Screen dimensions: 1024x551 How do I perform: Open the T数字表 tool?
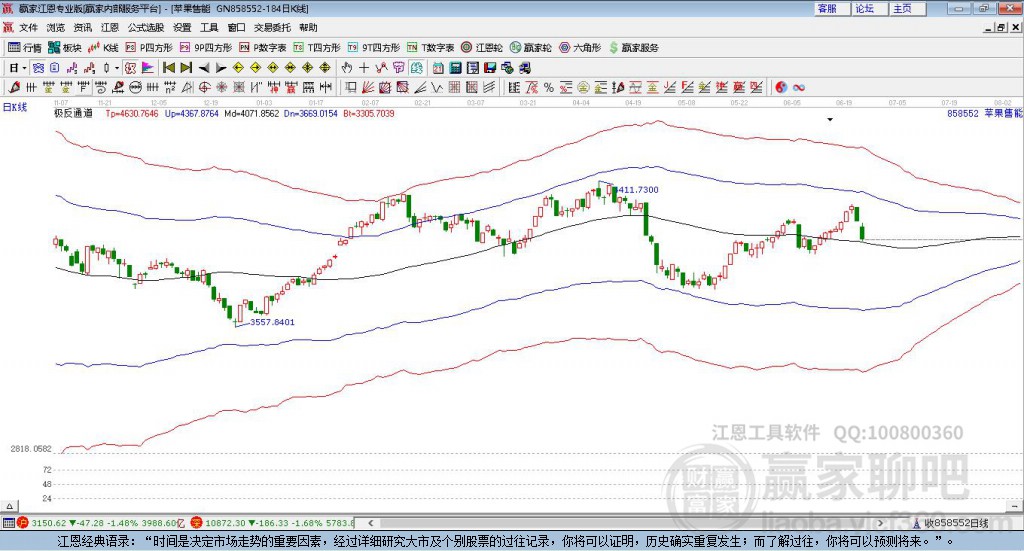(430, 48)
